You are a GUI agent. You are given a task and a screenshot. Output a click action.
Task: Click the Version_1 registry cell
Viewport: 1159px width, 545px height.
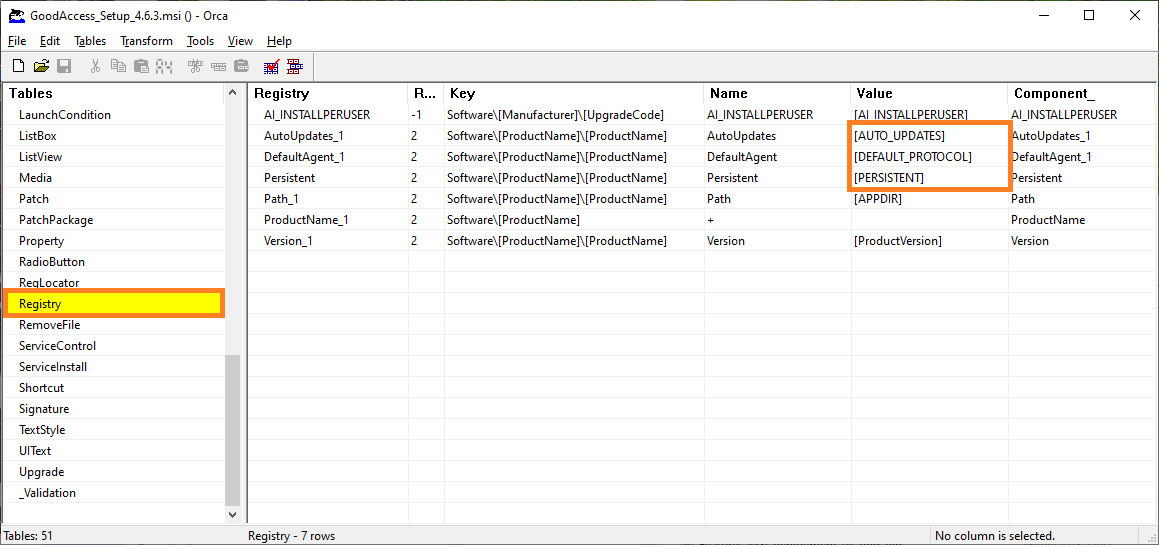tap(327, 241)
